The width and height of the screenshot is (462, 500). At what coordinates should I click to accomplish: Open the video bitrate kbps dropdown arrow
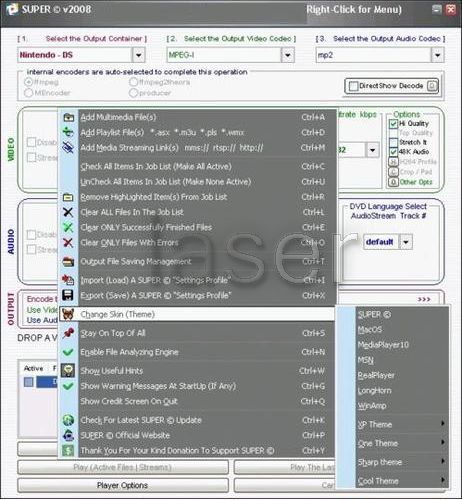(x=373, y=150)
